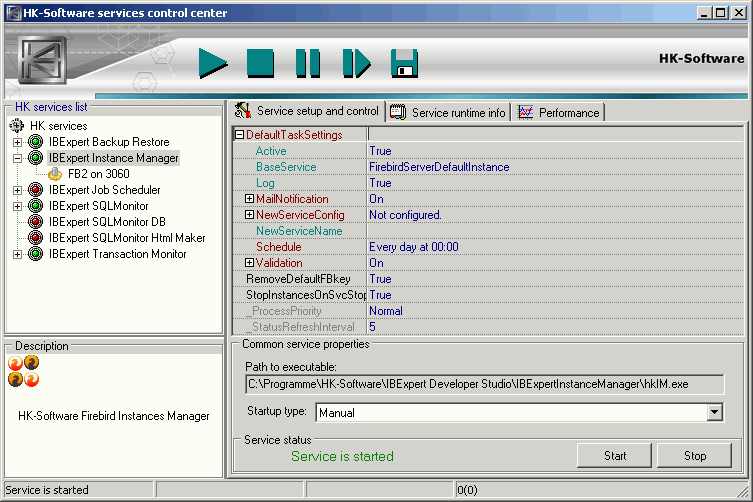Click the Stop service button
This screenshot has width=753, height=502.
click(x=694, y=455)
